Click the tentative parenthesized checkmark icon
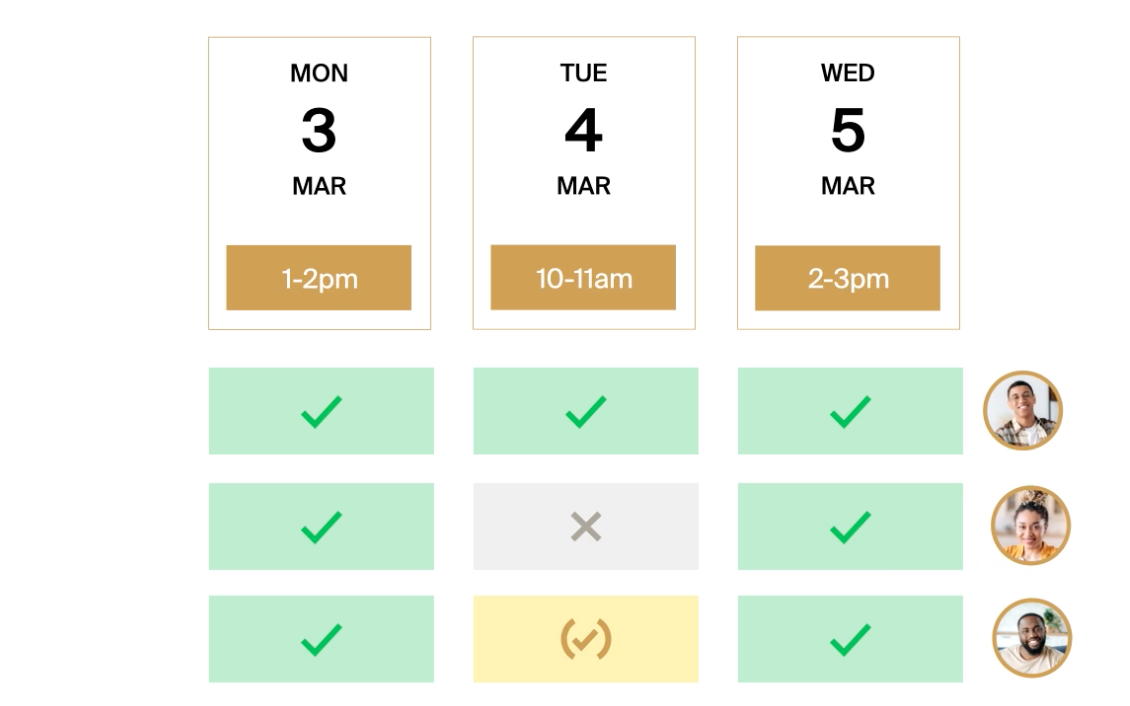The width and height of the screenshot is (1130, 706). point(585,640)
